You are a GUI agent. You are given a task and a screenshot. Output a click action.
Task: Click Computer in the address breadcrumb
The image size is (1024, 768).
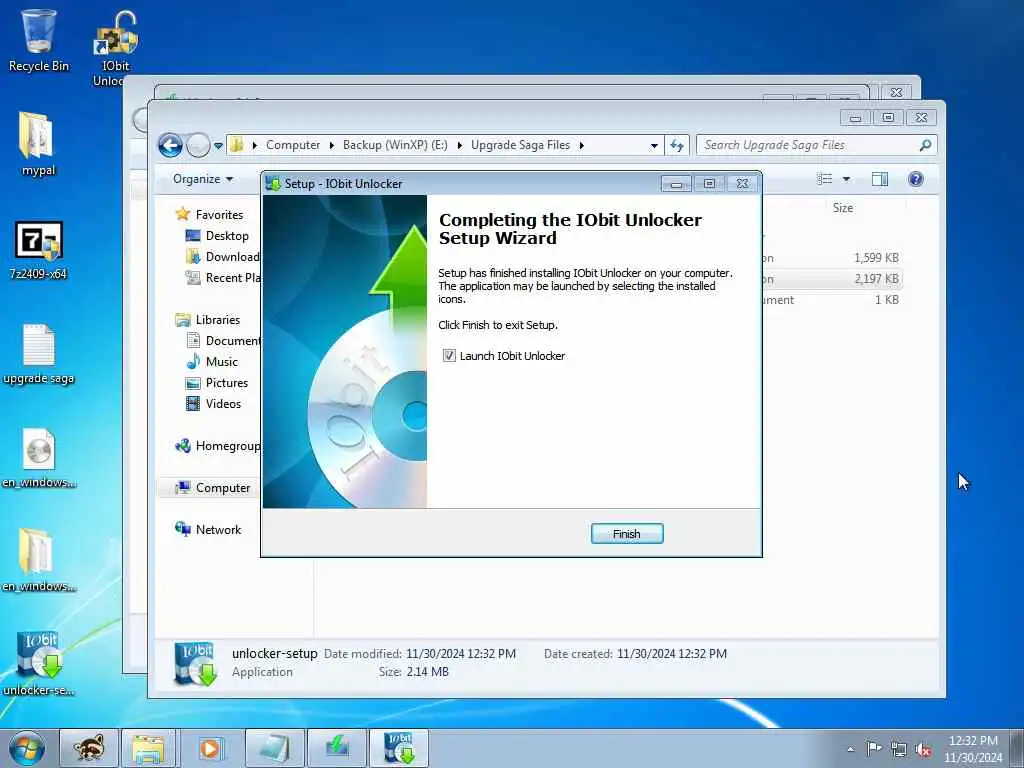tap(293, 145)
